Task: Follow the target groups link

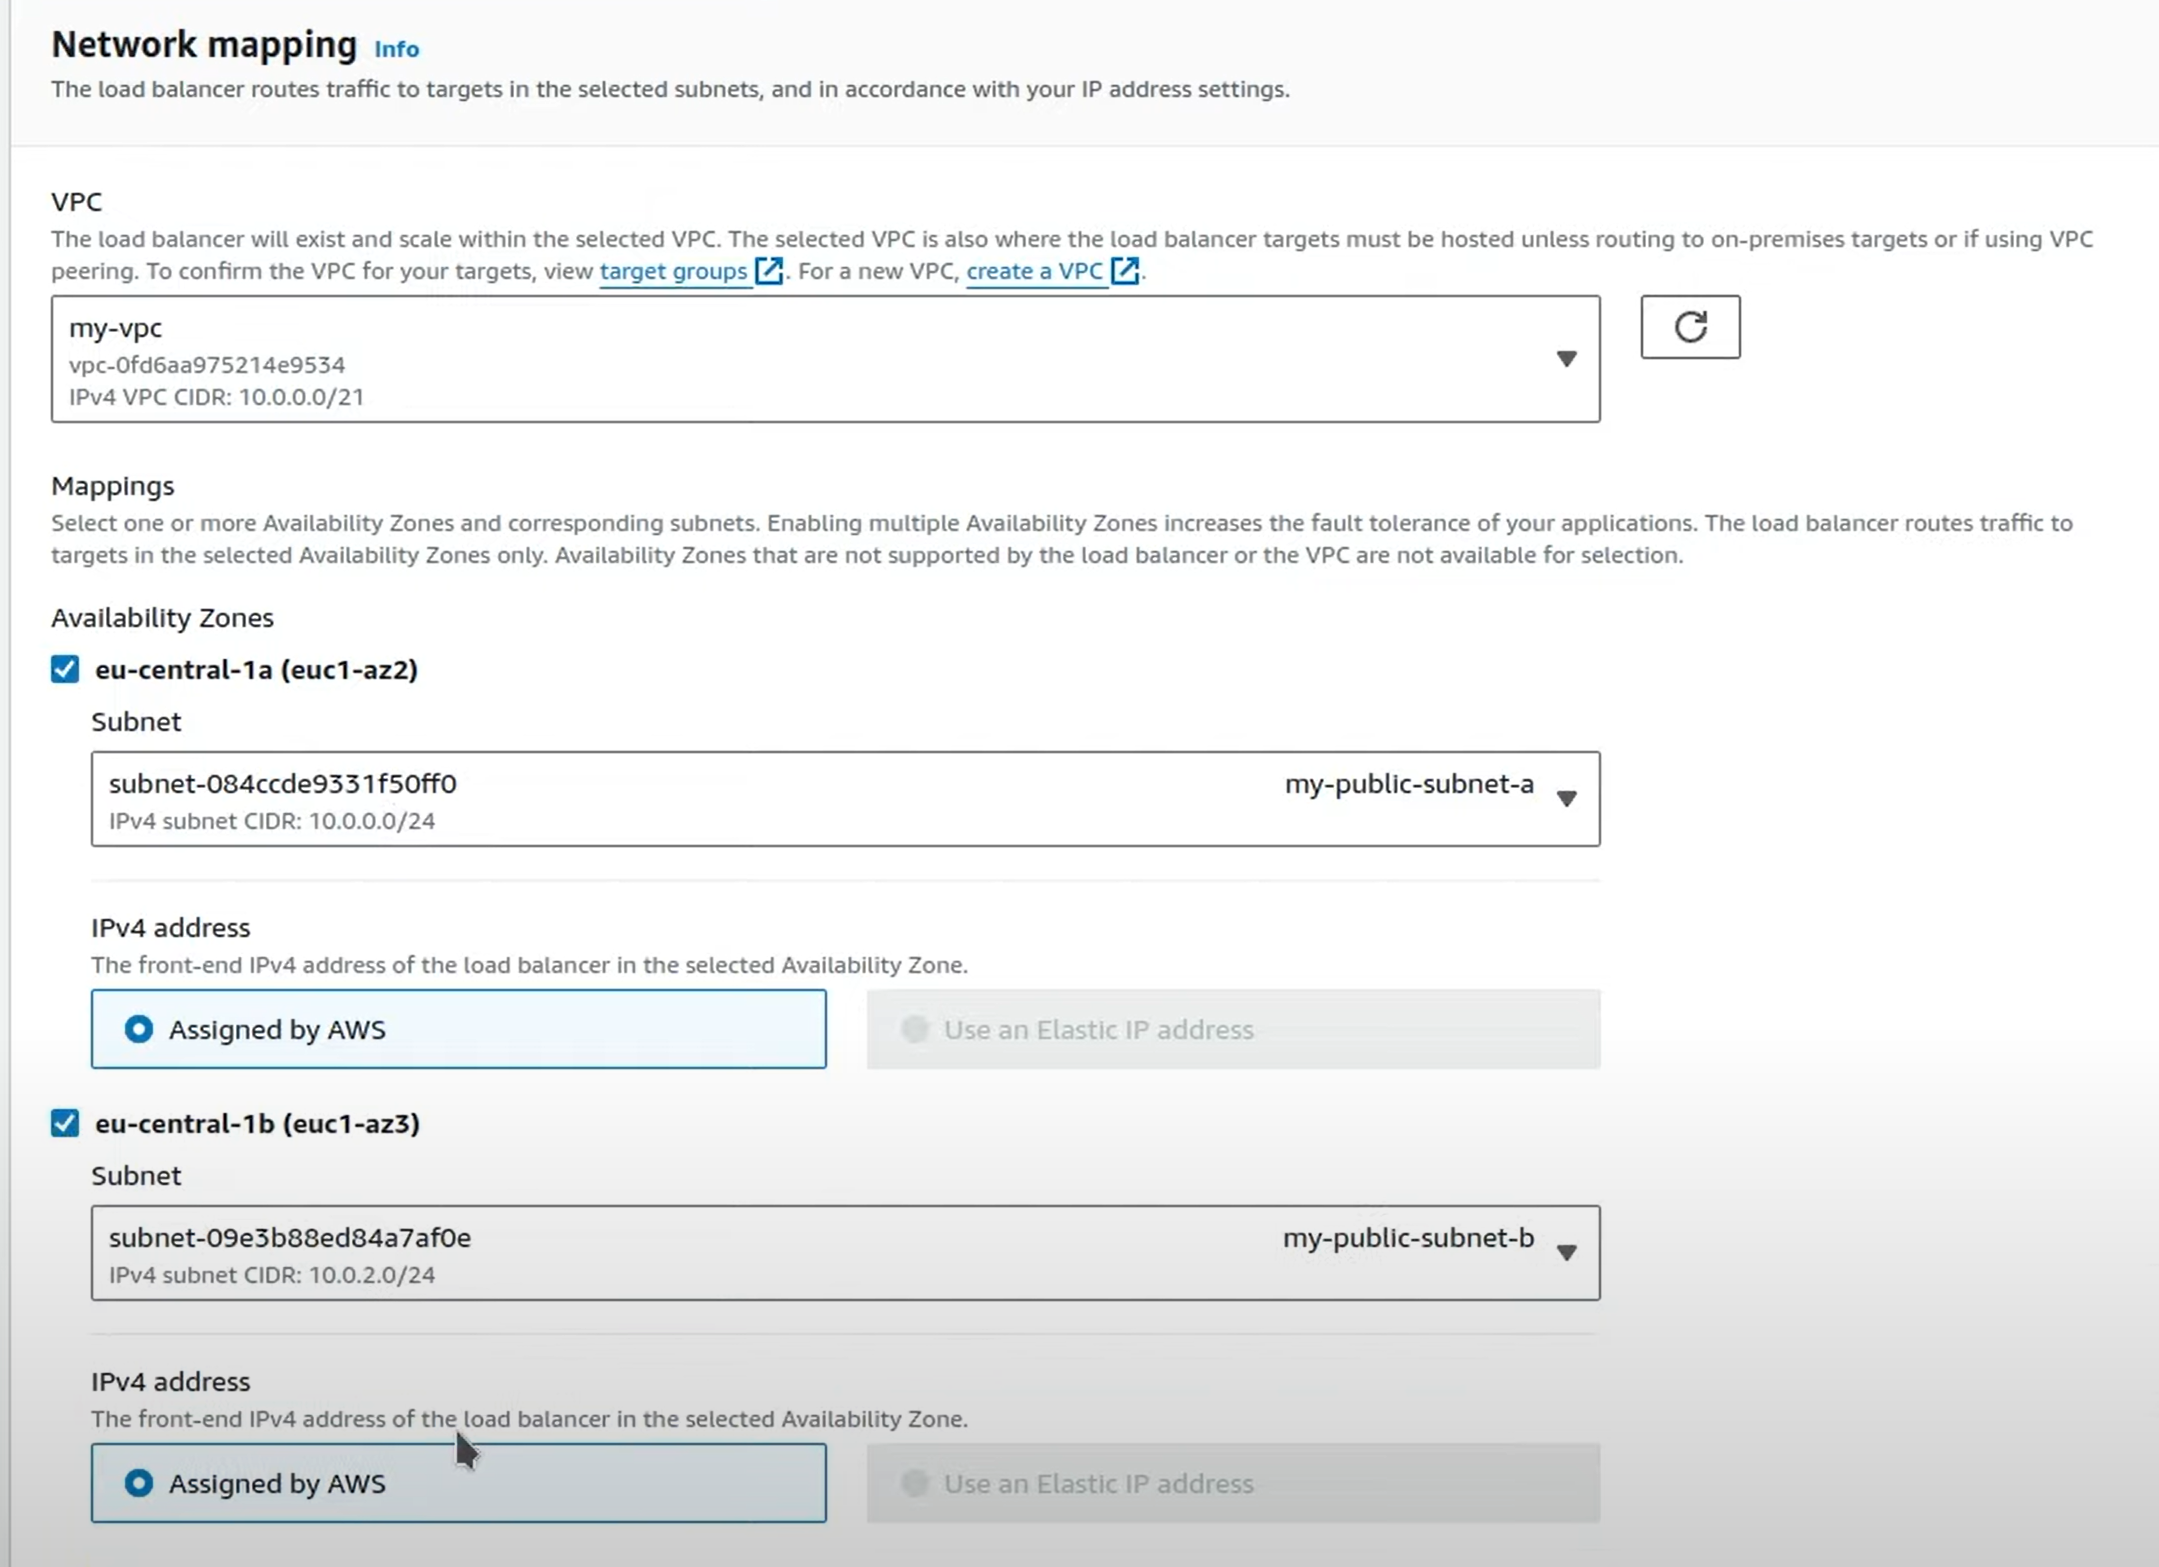Action: click(x=673, y=271)
